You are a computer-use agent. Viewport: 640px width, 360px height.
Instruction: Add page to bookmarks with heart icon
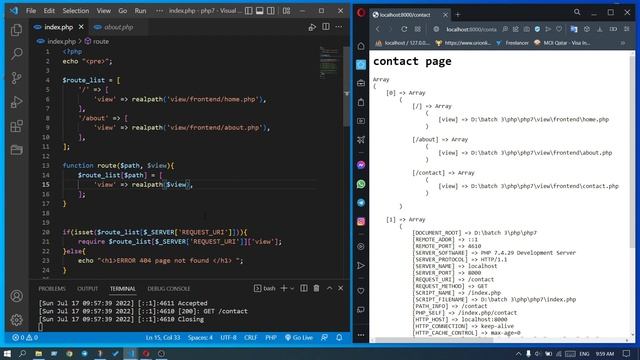click(559, 29)
